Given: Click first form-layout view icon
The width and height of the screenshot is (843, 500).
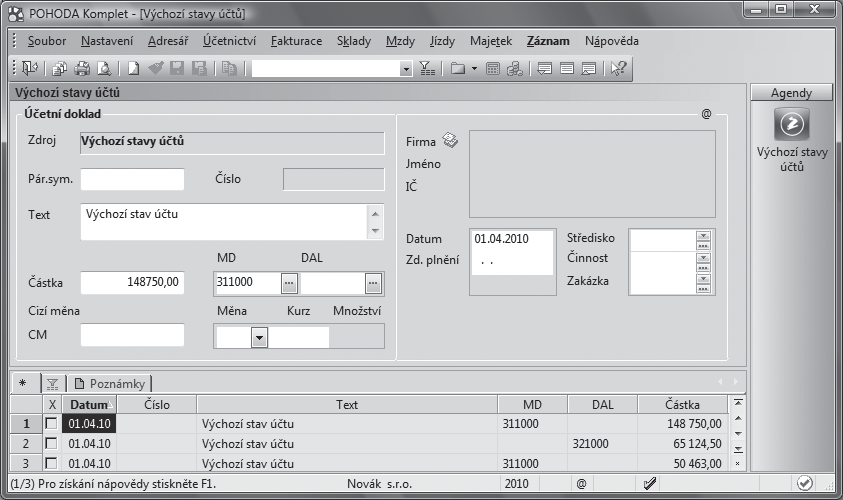Looking at the screenshot, I should coord(545,69).
